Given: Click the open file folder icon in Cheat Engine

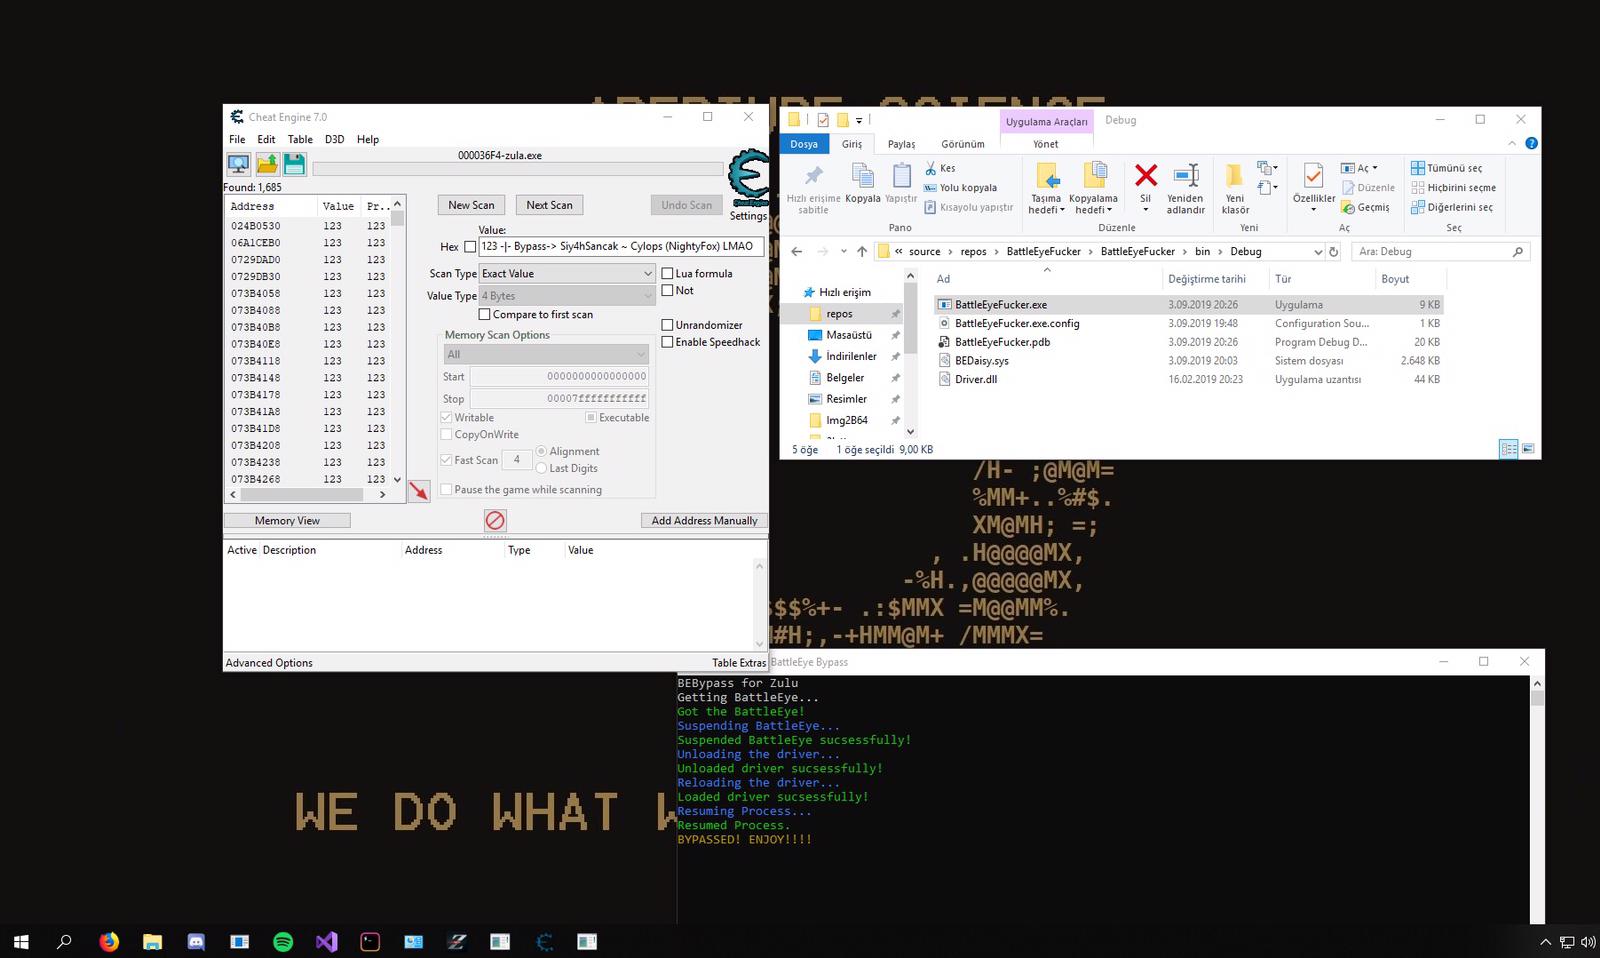Looking at the screenshot, I should pos(267,164).
